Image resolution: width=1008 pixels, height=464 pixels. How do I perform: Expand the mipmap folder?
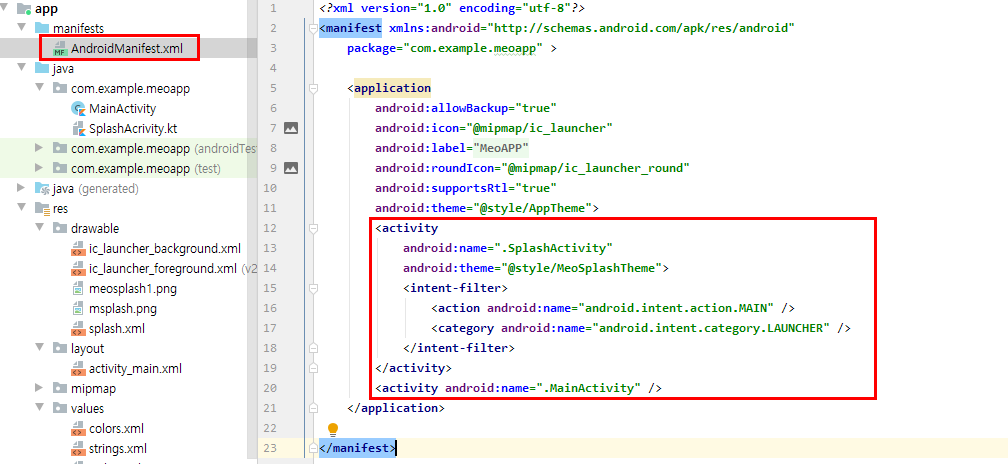[39, 388]
